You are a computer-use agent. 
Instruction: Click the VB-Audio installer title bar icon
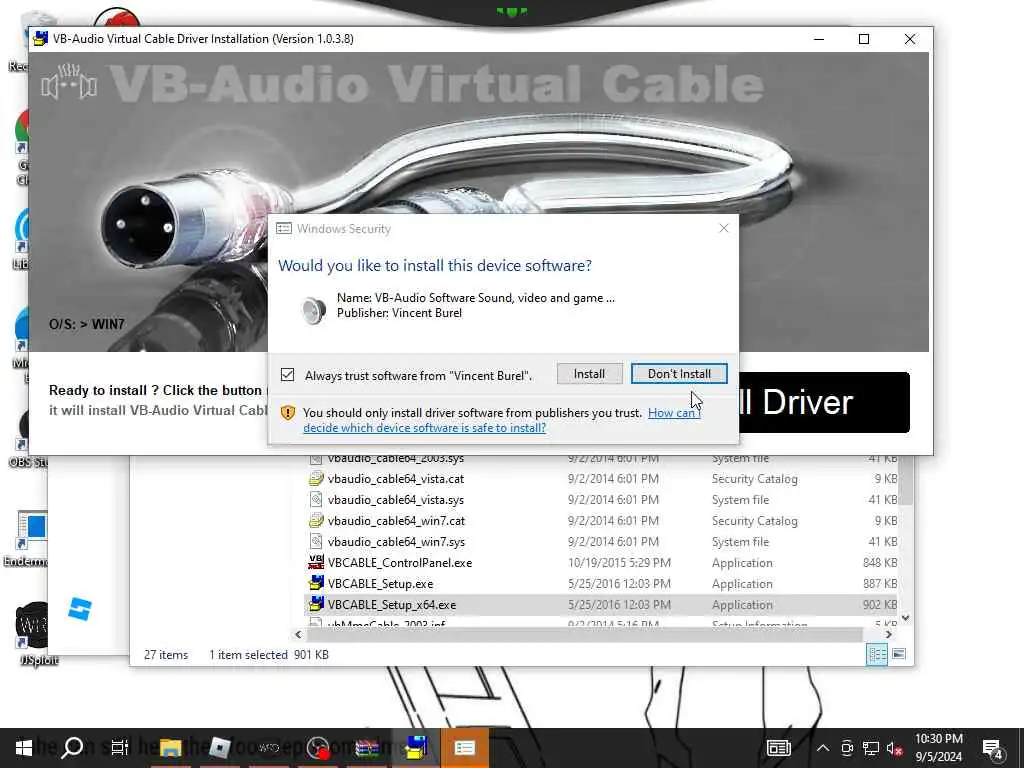40,39
